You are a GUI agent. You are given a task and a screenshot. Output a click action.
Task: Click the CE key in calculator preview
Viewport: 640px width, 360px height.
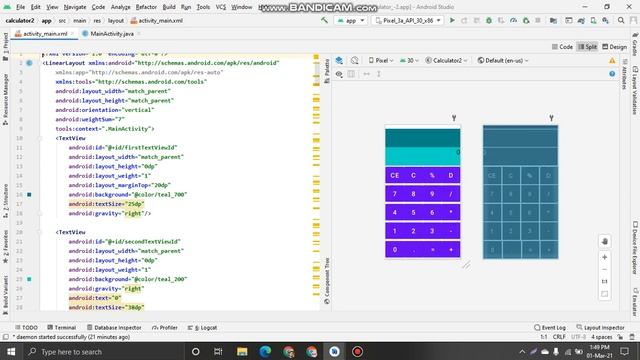(395, 175)
